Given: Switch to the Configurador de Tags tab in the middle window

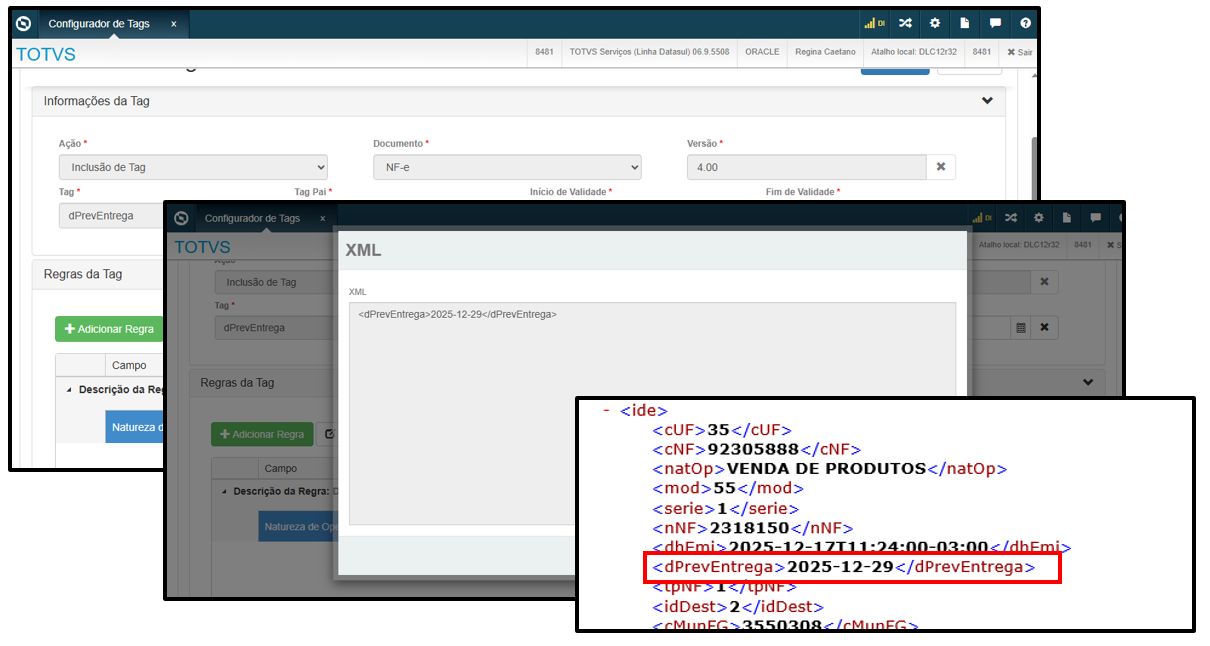Looking at the screenshot, I should click(x=252, y=218).
